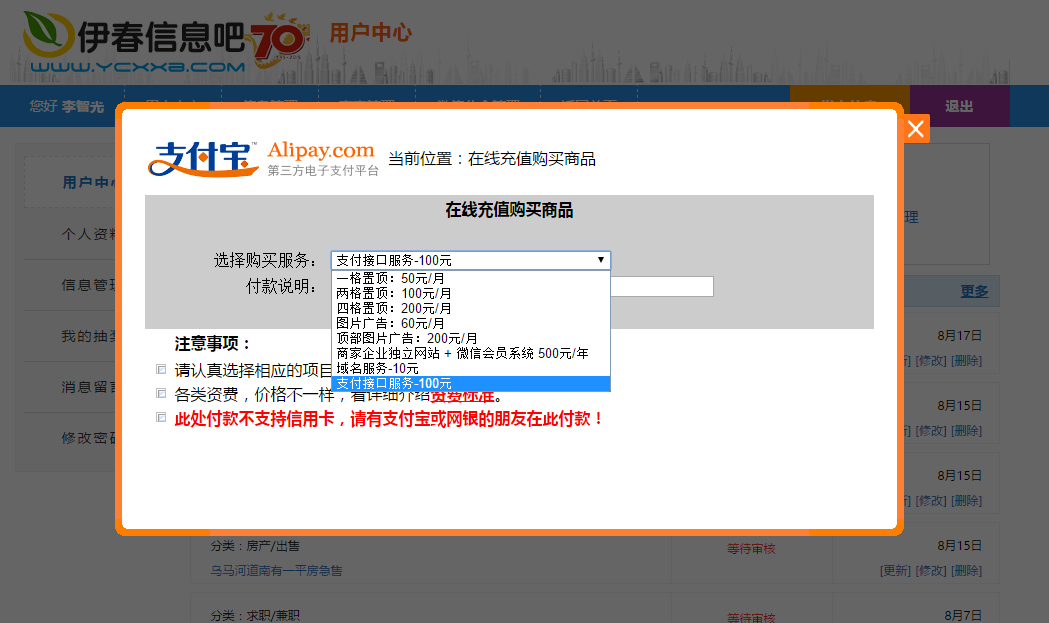The width and height of the screenshot is (1049, 623).
Task: Select highlighted 支付接口服务-100元 option
Action: [393, 383]
